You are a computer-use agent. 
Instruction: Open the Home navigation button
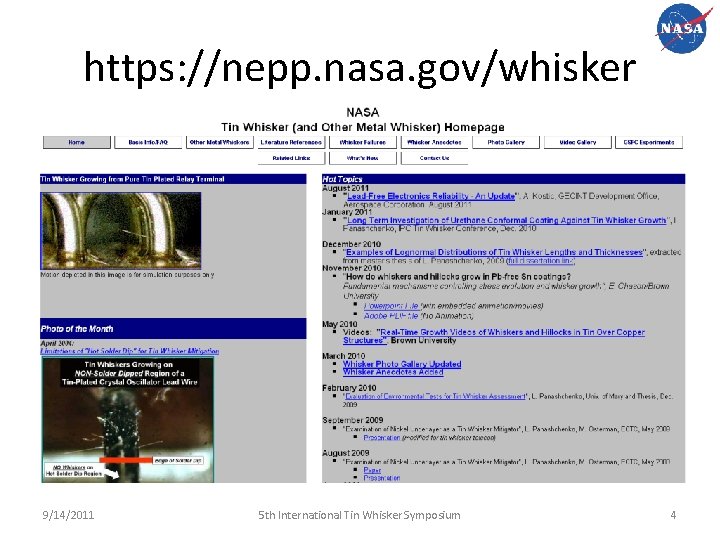[77, 142]
